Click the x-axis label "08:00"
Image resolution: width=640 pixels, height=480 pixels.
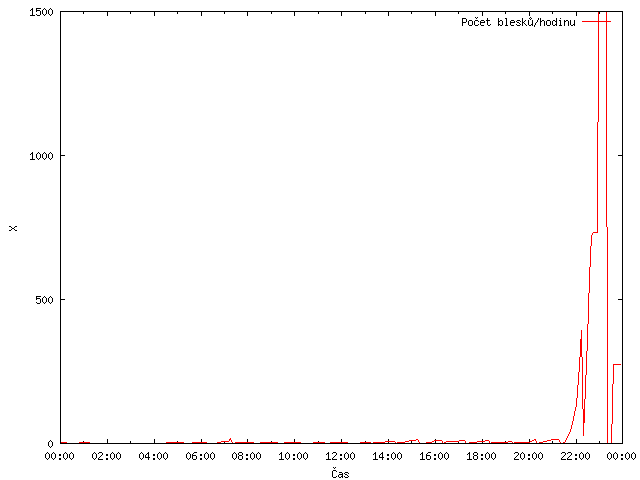pos(247,456)
